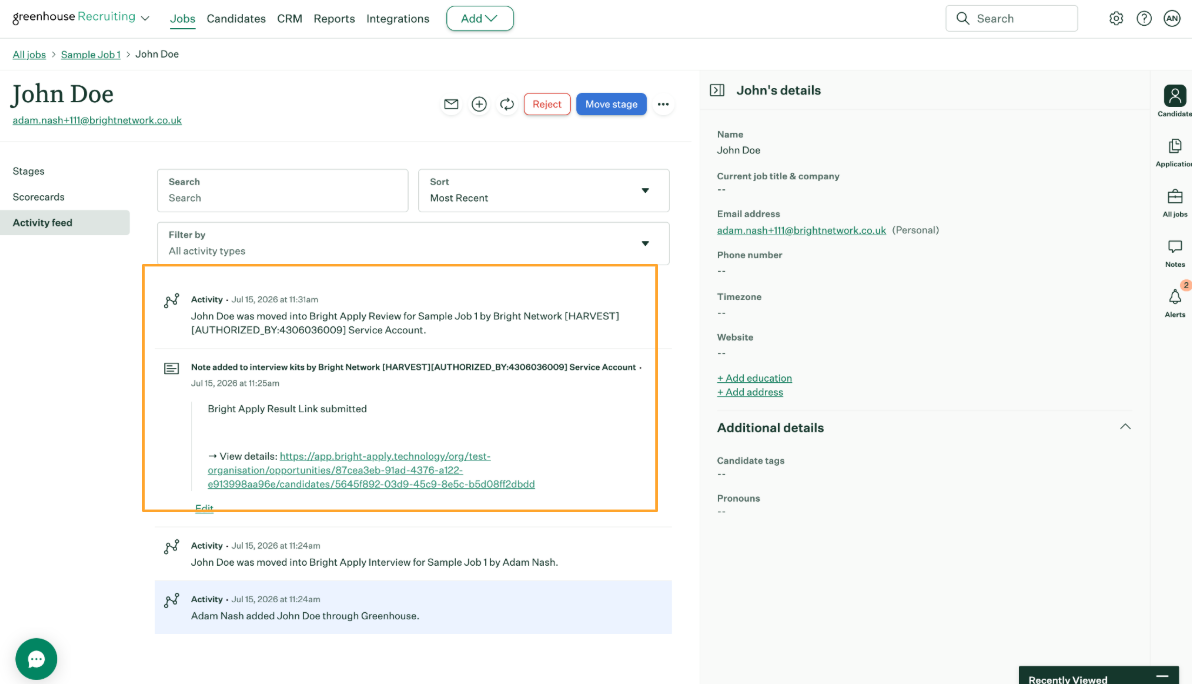Open settings gear icon
This screenshot has height=684, width=1192.
click(1116, 18)
